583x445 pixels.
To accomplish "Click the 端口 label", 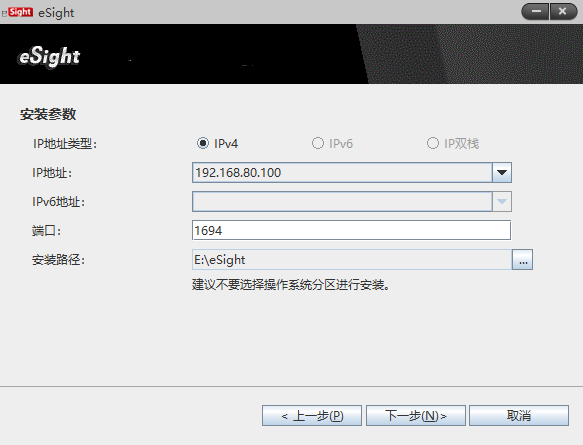I will coord(46,230).
